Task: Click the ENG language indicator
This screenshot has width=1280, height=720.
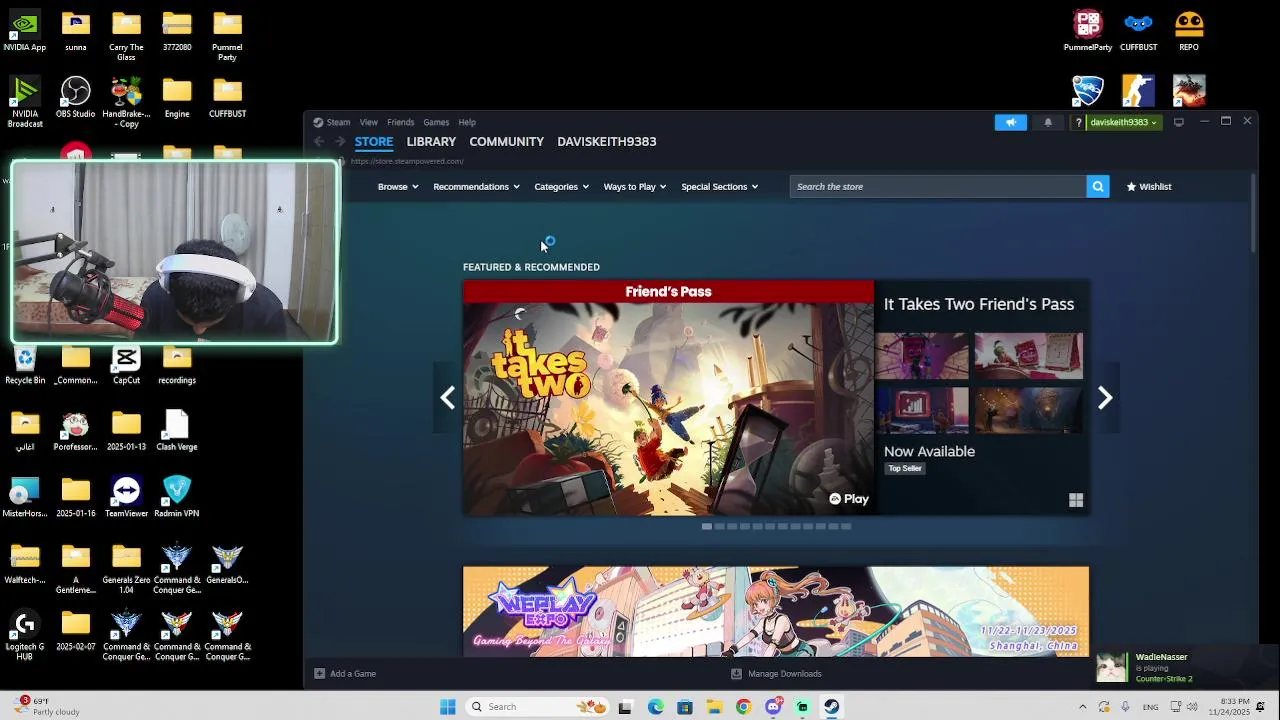Action: 1151,707
